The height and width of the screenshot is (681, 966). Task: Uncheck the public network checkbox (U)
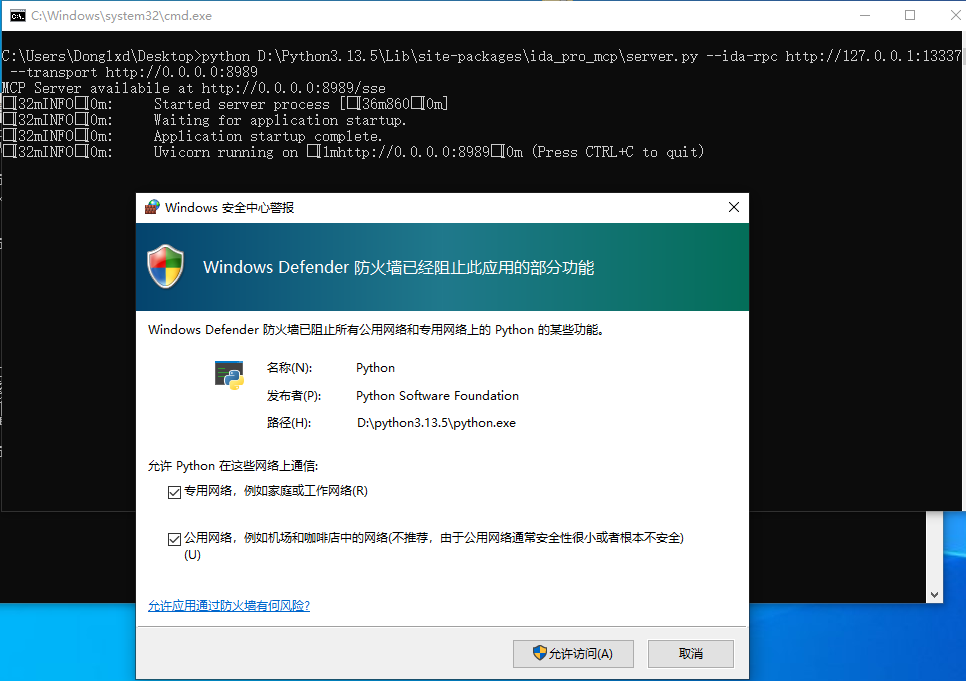point(174,539)
